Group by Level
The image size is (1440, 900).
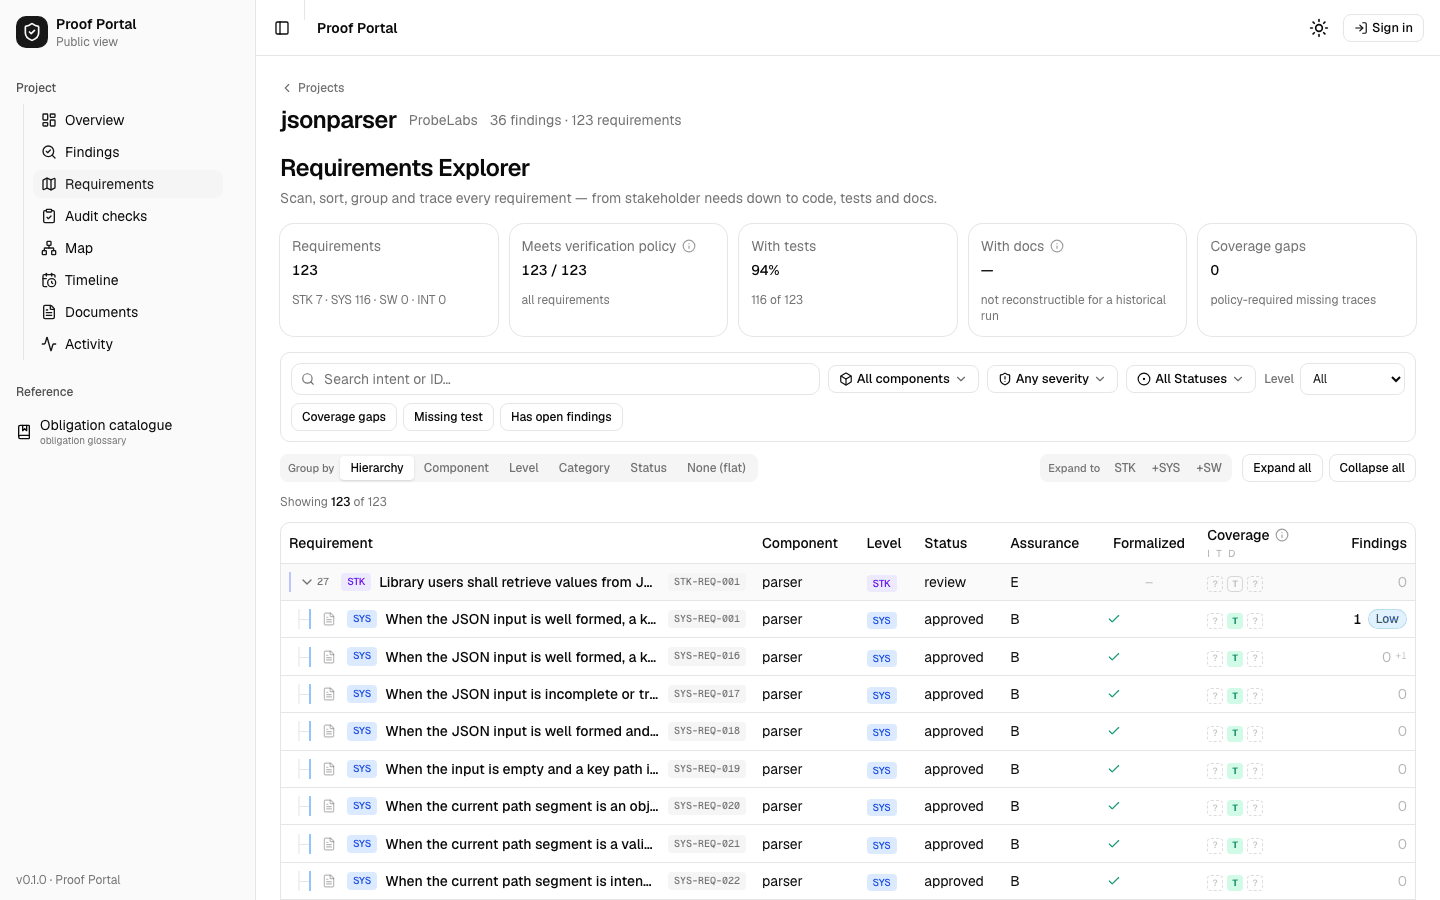523,468
